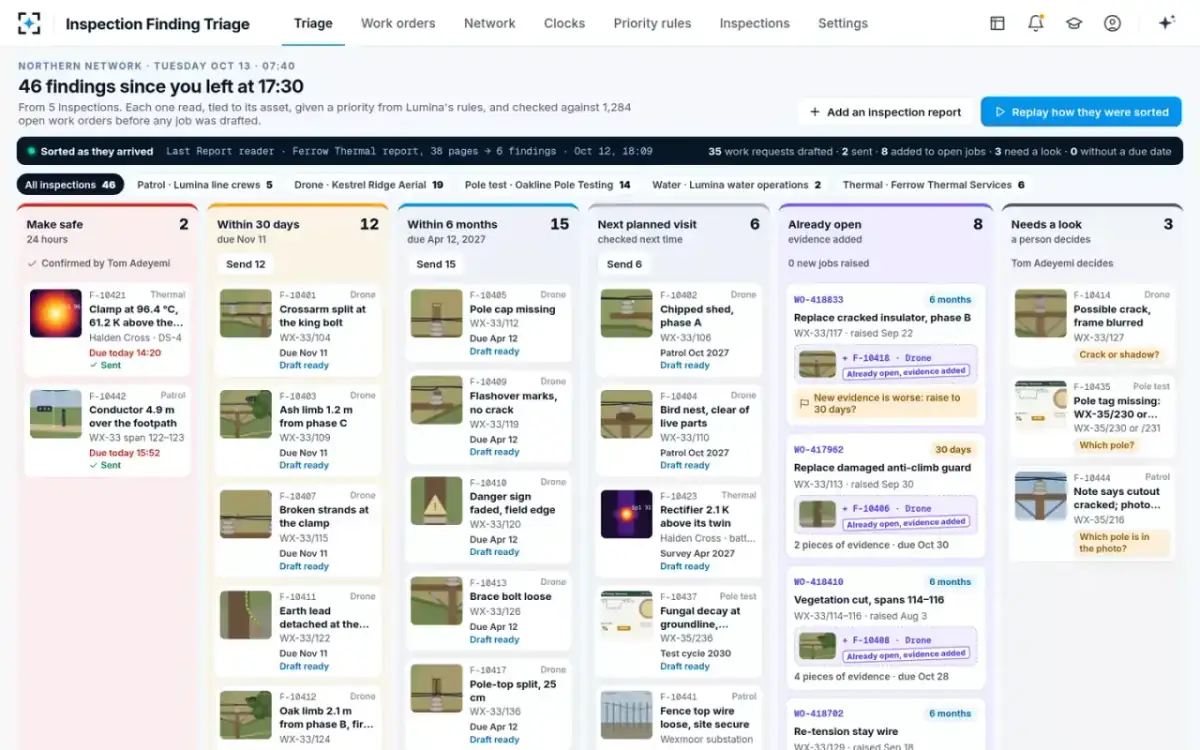The image size is (1200, 750).
Task: Open thermal thumbnail of Rectifier F-10423
Action: 627,514
